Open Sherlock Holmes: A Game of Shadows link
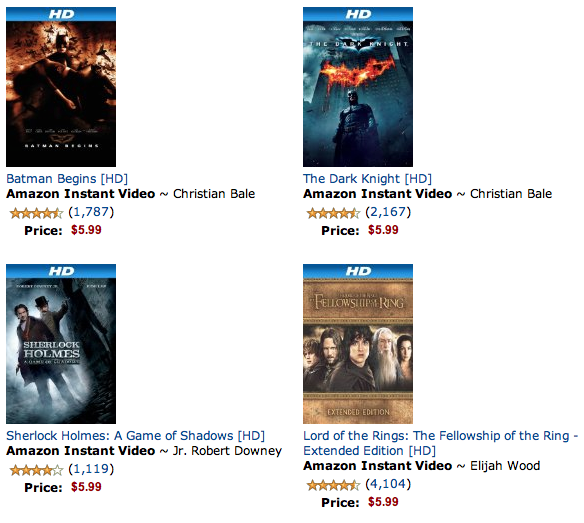 click(136, 436)
